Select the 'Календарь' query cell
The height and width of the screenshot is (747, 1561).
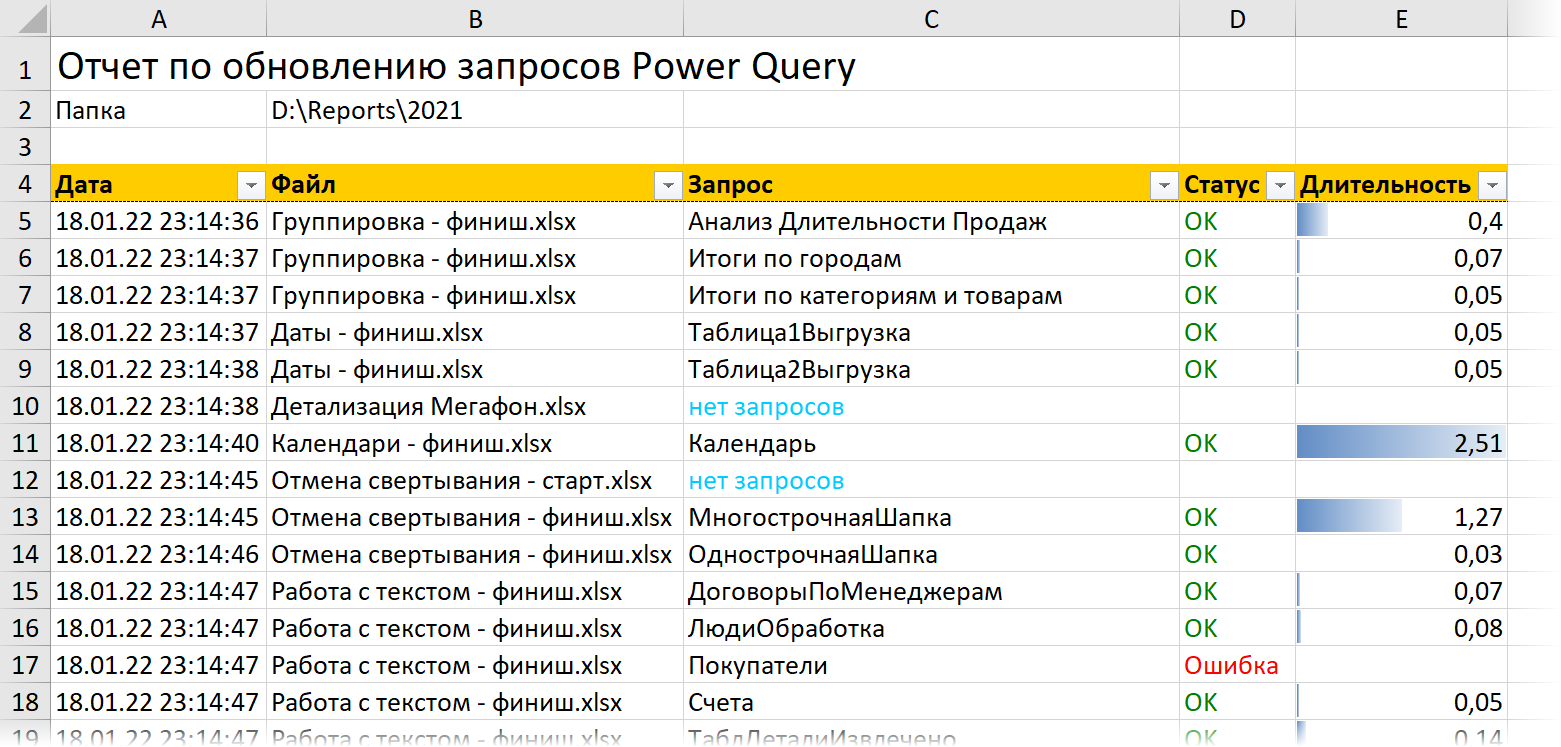coord(931,443)
